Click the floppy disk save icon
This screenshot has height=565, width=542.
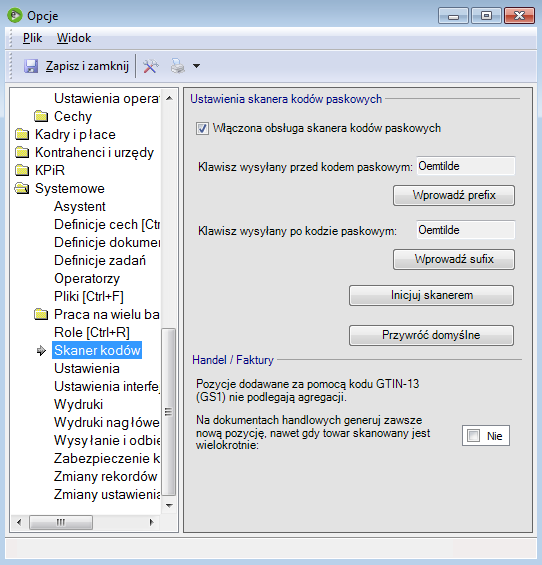pos(31,66)
